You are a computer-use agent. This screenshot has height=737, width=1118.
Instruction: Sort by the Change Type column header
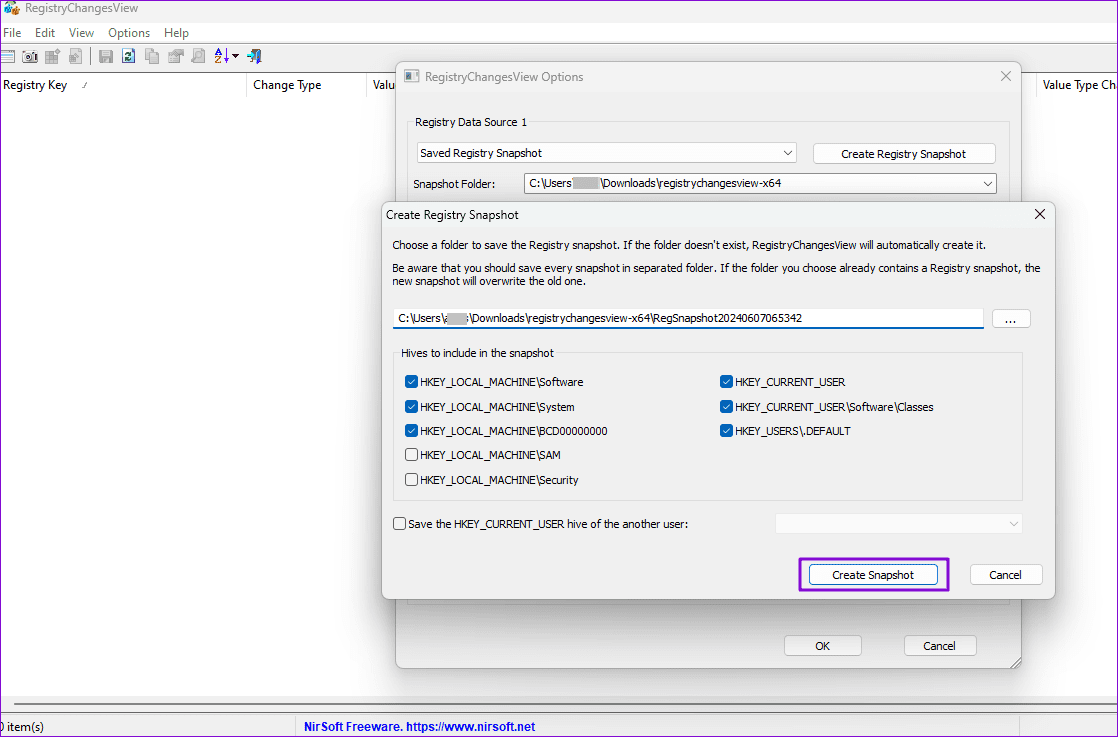pos(306,85)
